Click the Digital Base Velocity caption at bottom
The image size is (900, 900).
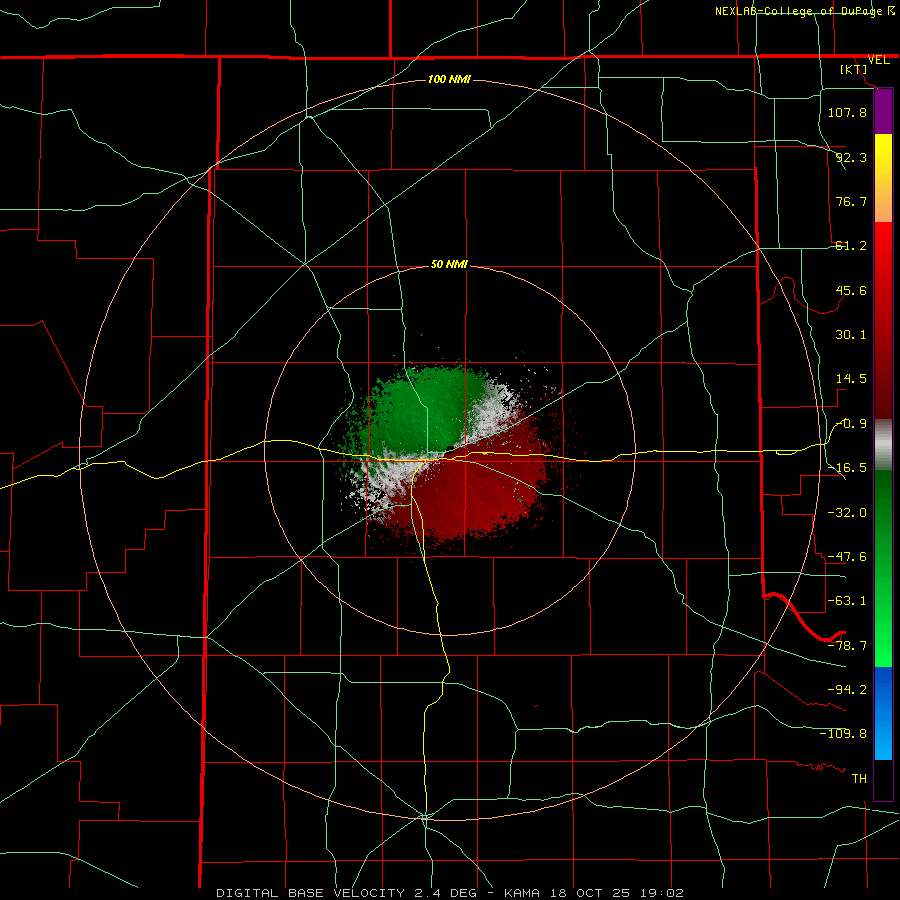[x=450, y=893]
